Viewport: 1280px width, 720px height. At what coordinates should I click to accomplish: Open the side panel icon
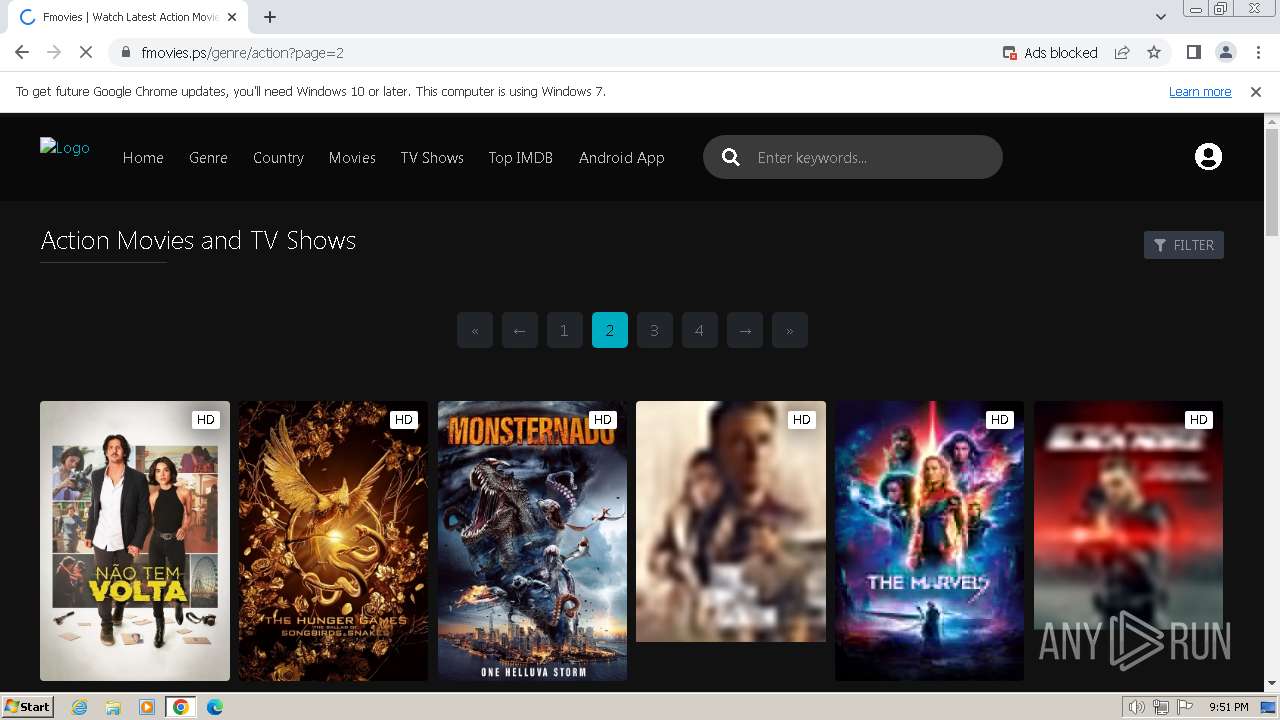click(1193, 53)
